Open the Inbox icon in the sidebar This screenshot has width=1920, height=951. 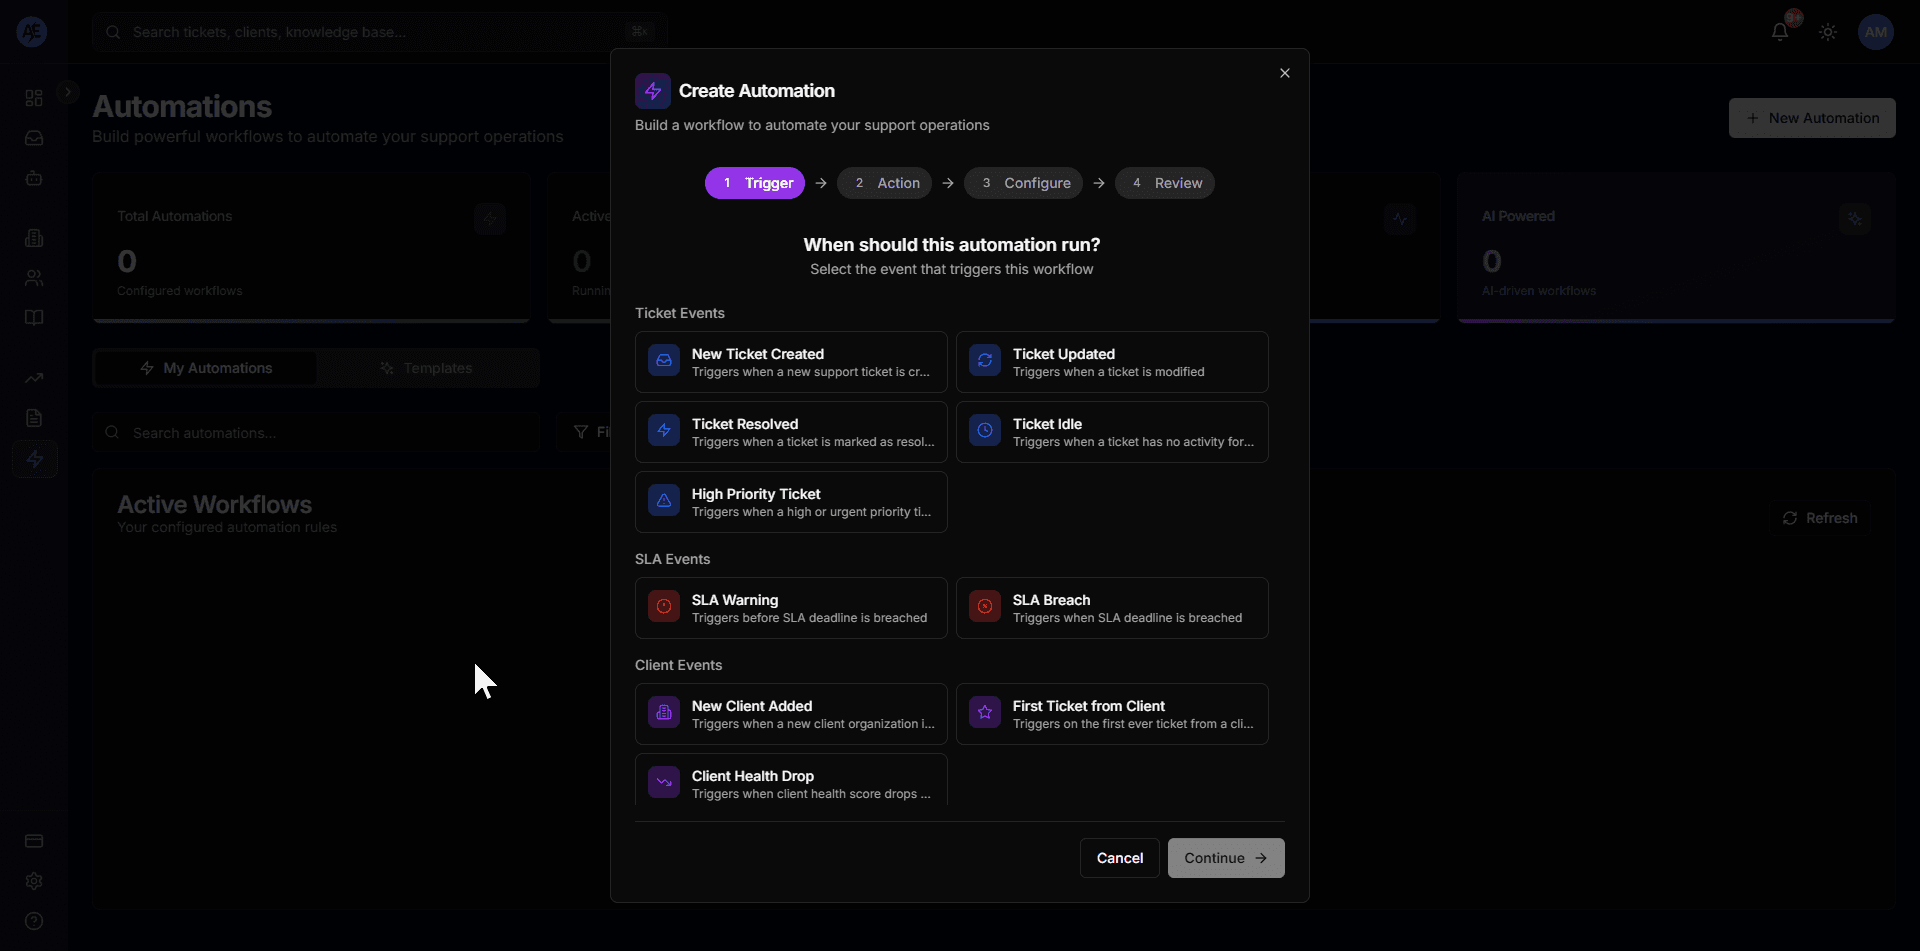click(x=34, y=138)
